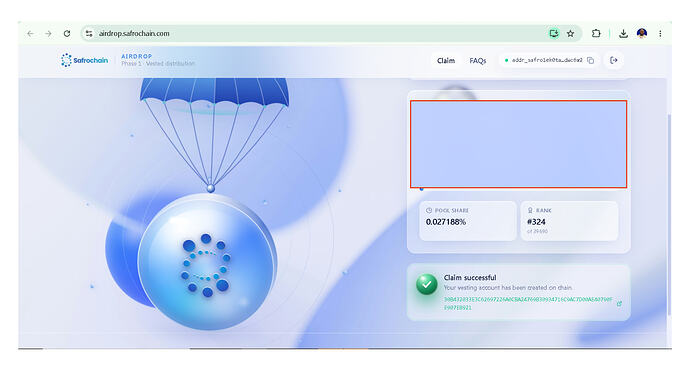
Task: Click the "Claim successful" heading
Action: click(x=470, y=278)
